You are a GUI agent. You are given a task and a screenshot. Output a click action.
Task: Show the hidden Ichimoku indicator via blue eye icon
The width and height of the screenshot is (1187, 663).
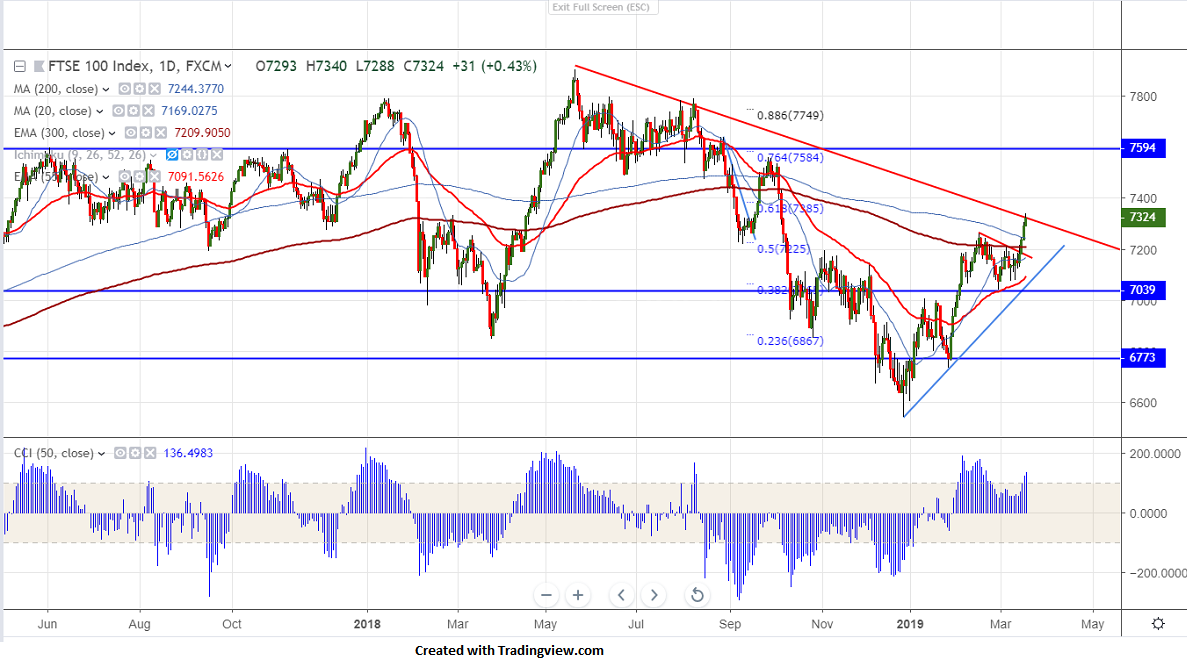(x=172, y=154)
